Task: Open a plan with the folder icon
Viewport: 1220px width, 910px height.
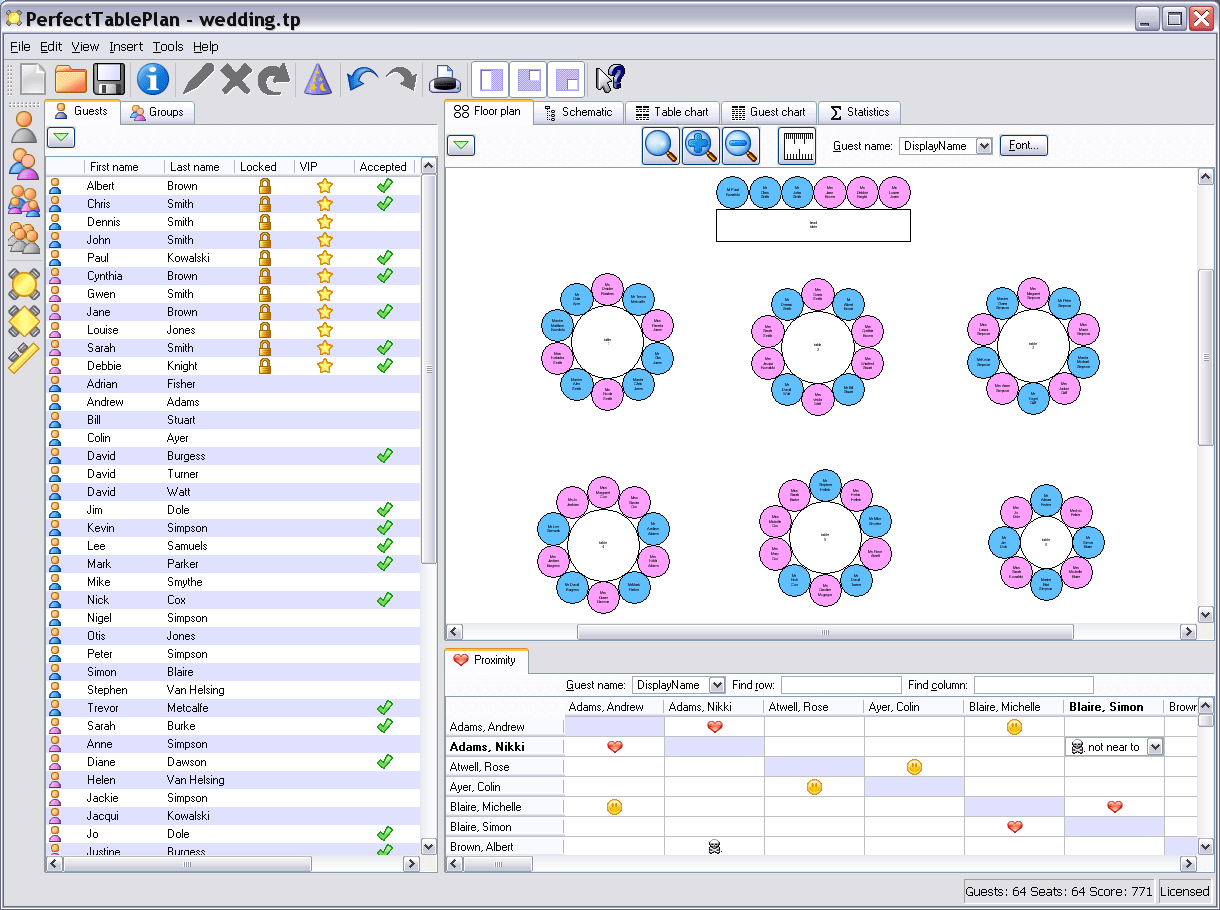Action: 71,79
